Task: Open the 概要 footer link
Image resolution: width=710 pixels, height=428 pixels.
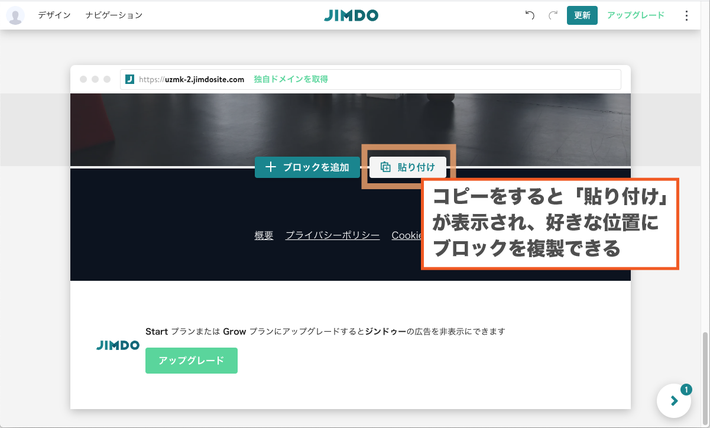Action: pos(264,236)
